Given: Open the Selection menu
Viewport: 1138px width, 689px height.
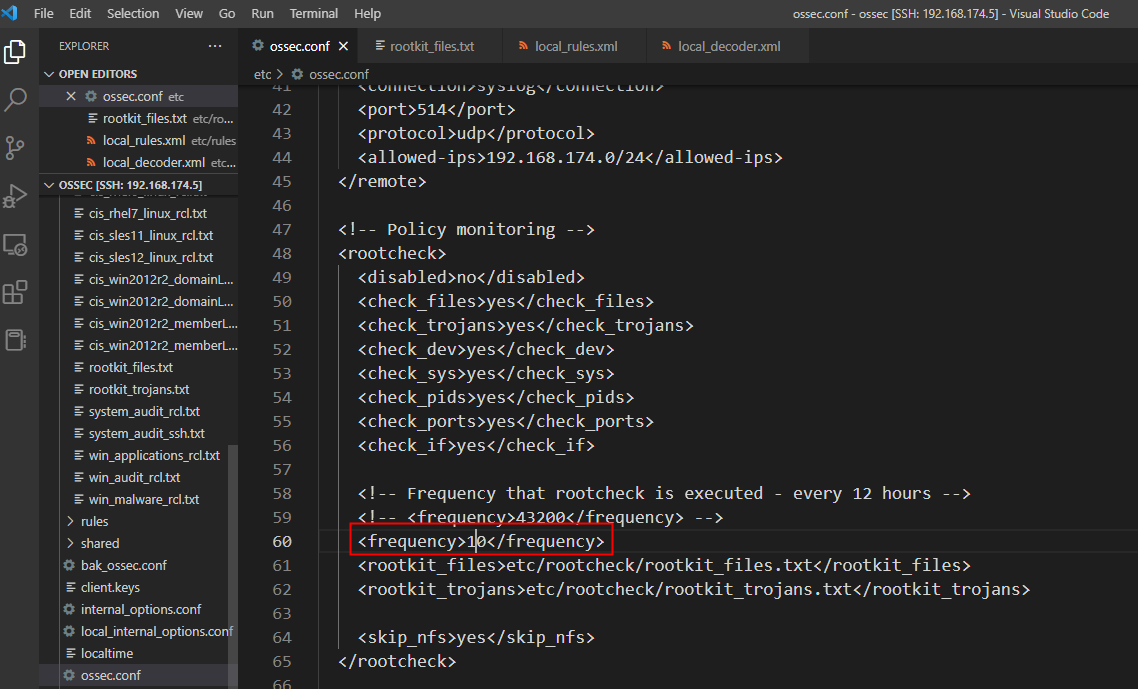Looking at the screenshot, I should tap(133, 13).
